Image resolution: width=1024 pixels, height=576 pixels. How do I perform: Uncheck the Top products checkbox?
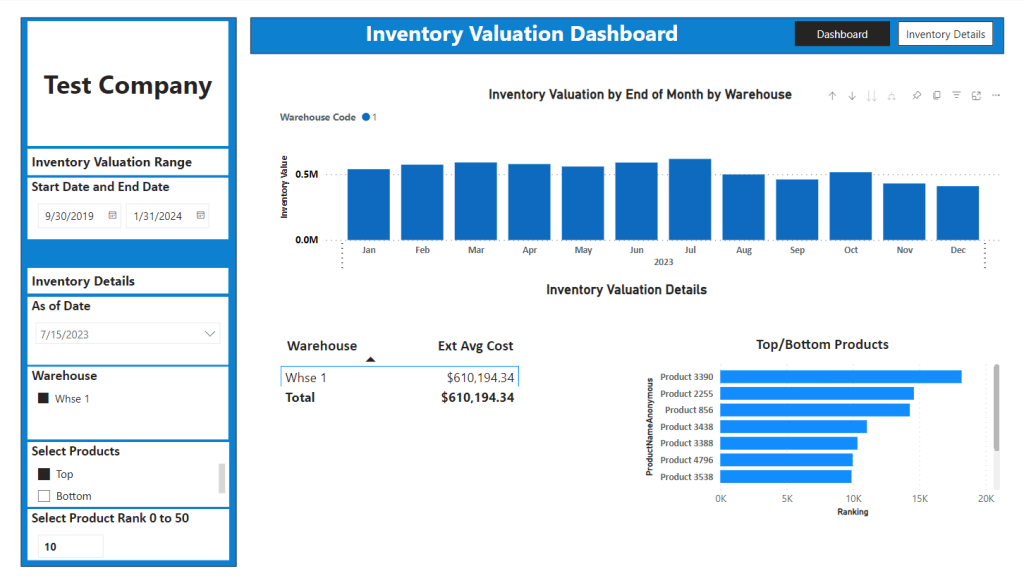click(44, 474)
